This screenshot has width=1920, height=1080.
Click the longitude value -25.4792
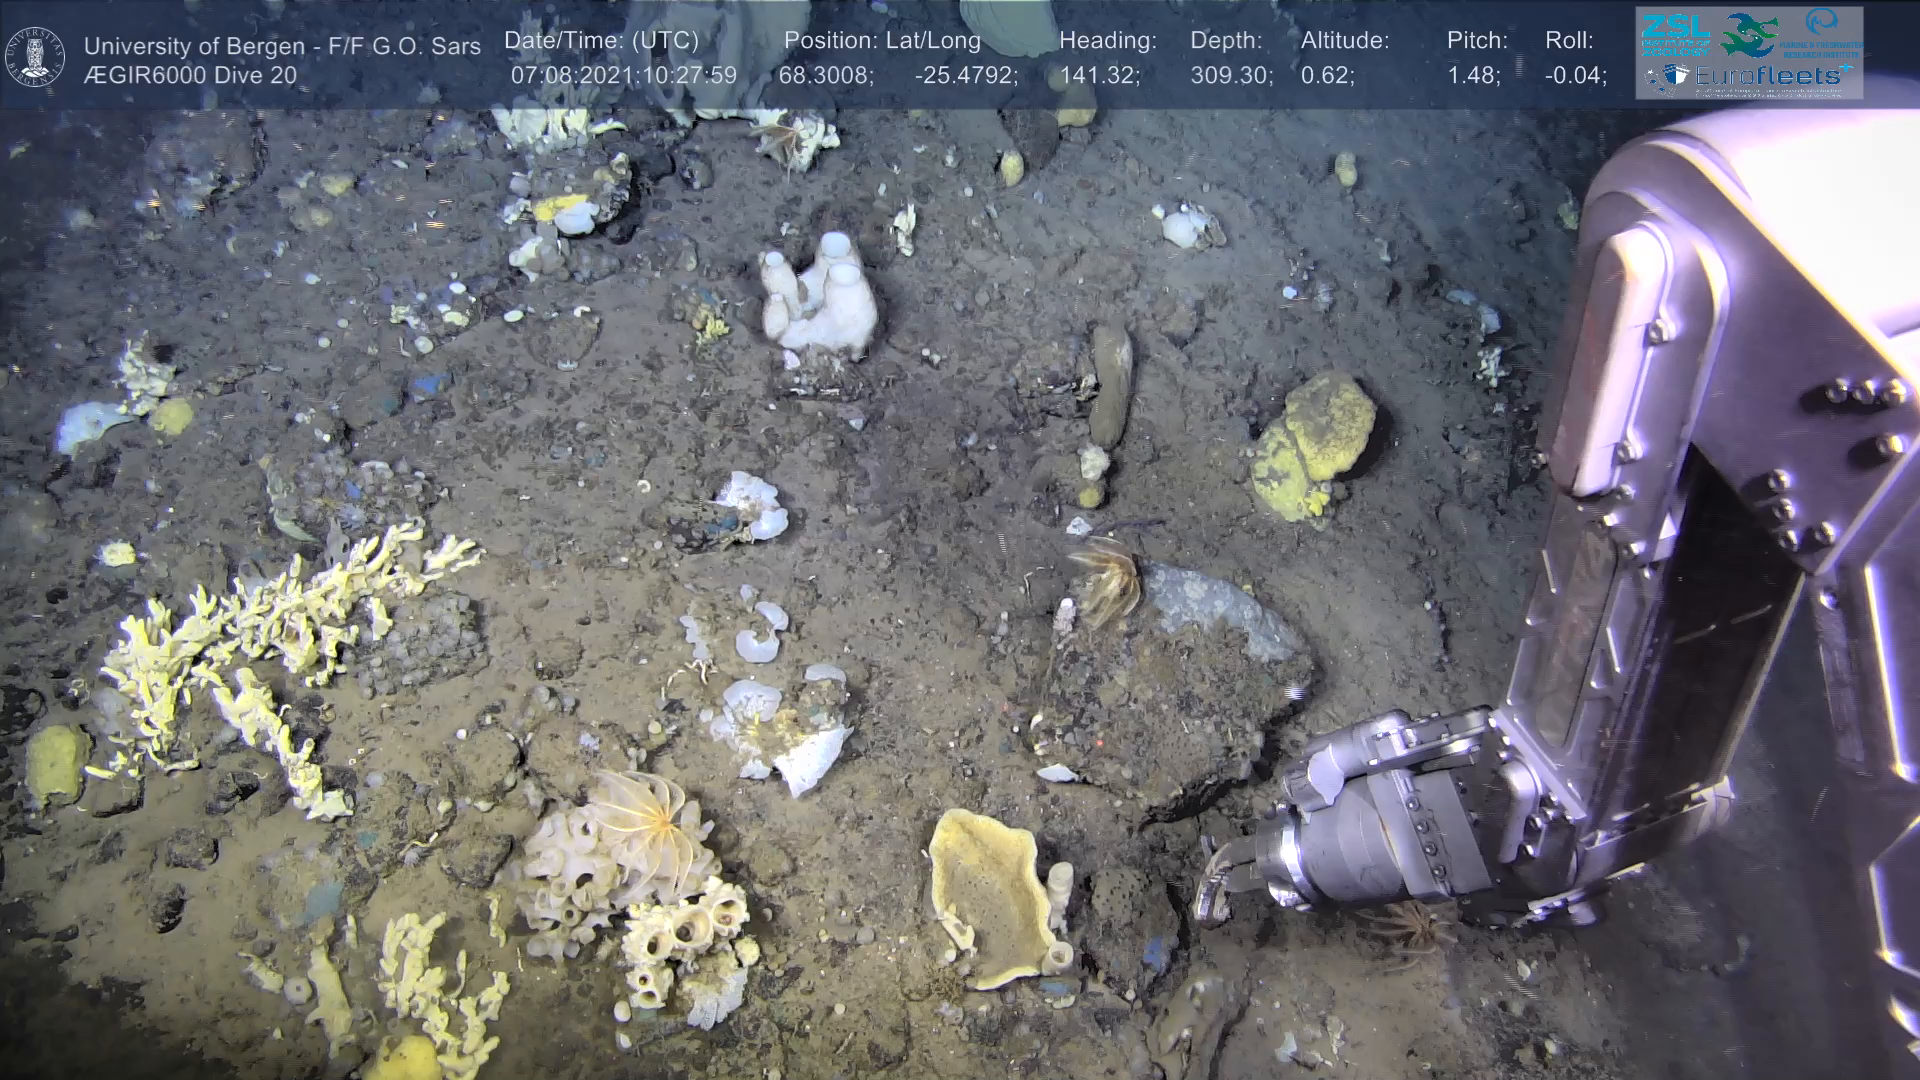tap(965, 76)
